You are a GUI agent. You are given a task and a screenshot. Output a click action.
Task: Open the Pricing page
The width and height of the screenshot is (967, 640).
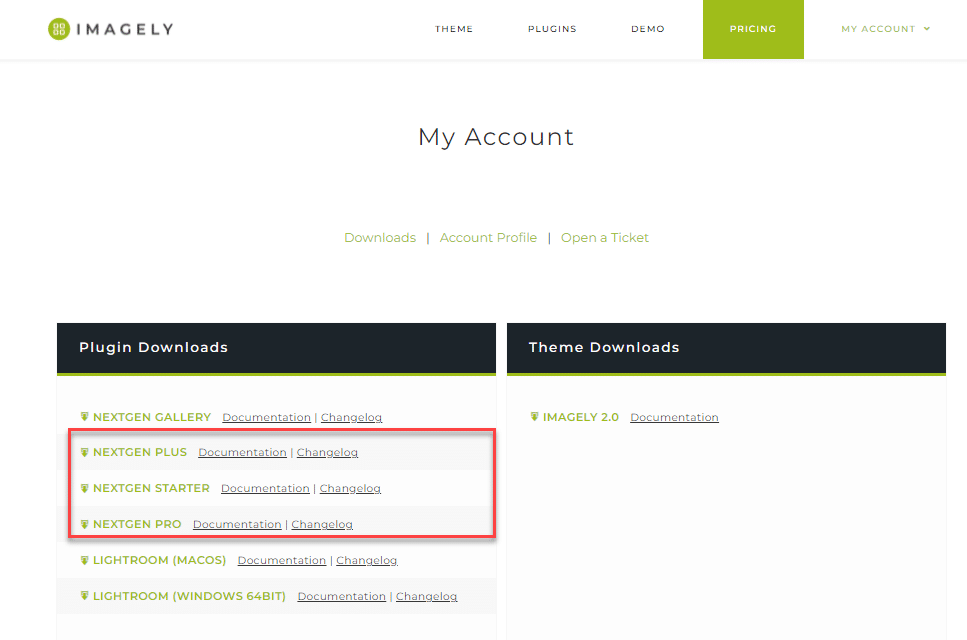pyautogui.click(x=753, y=29)
